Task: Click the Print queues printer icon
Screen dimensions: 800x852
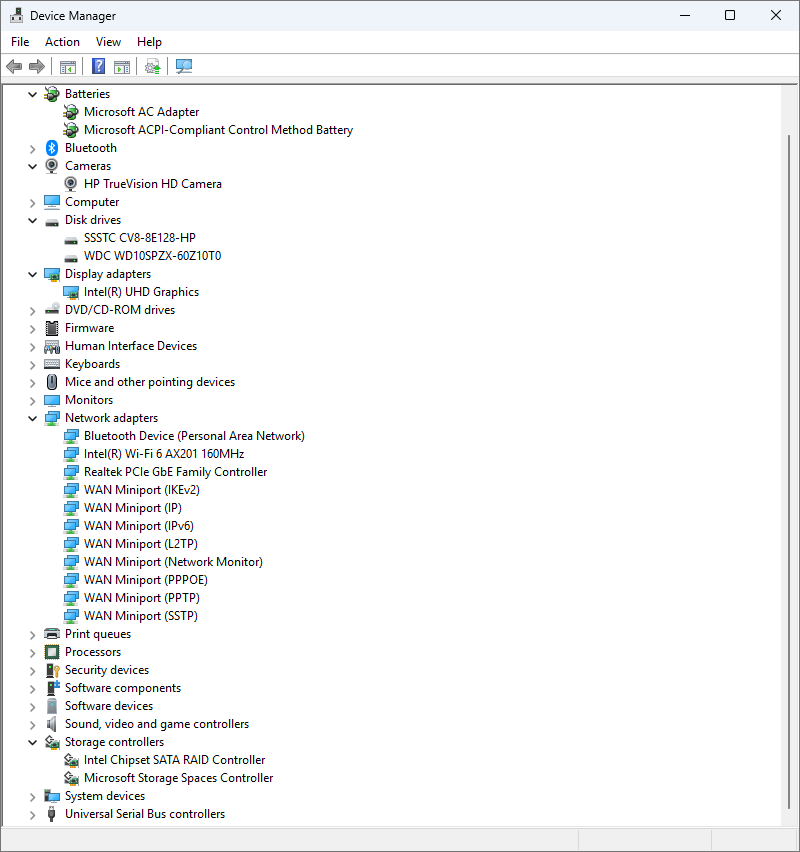Action: click(x=52, y=634)
